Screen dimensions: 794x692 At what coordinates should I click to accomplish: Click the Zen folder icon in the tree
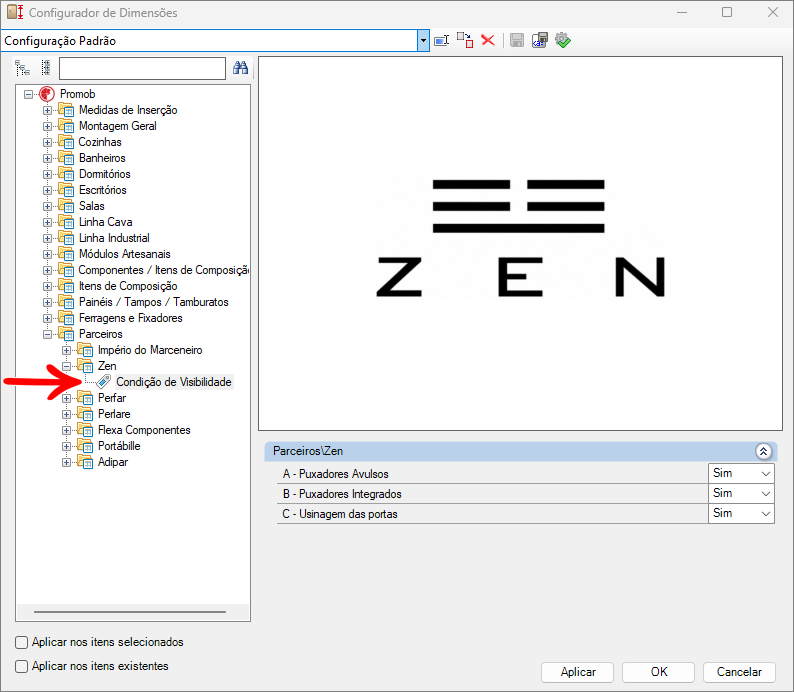pos(85,365)
